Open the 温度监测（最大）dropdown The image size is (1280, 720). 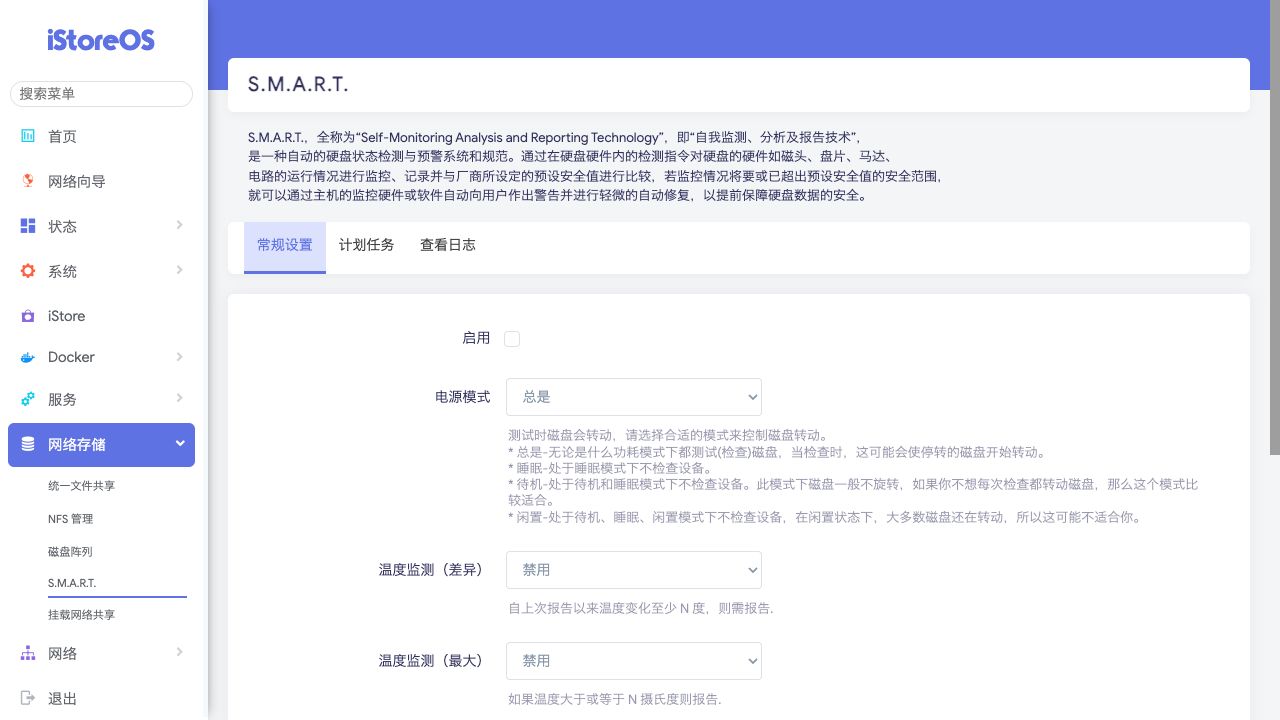click(x=633, y=661)
